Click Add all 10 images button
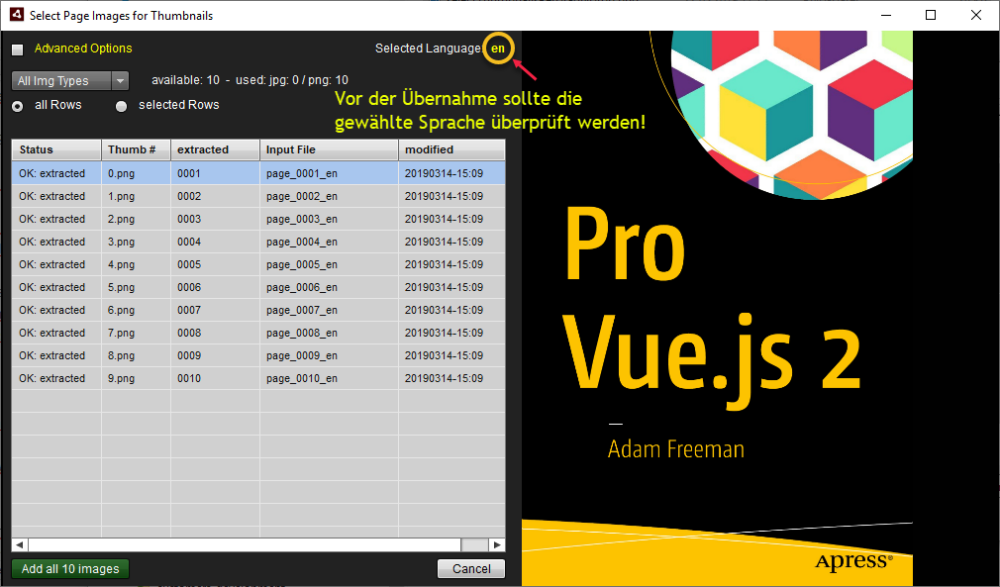The width and height of the screenshot is (1000, 587). [x=70, y=568]
